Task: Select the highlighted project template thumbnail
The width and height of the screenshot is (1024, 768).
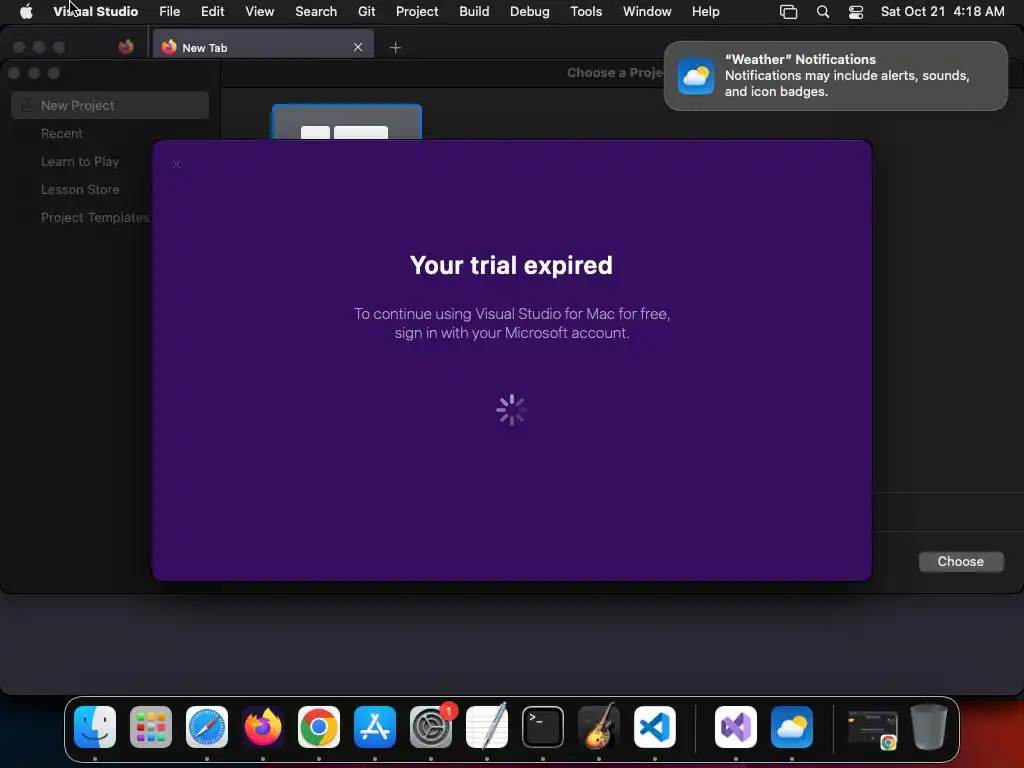Action: [x=347, y=122]
